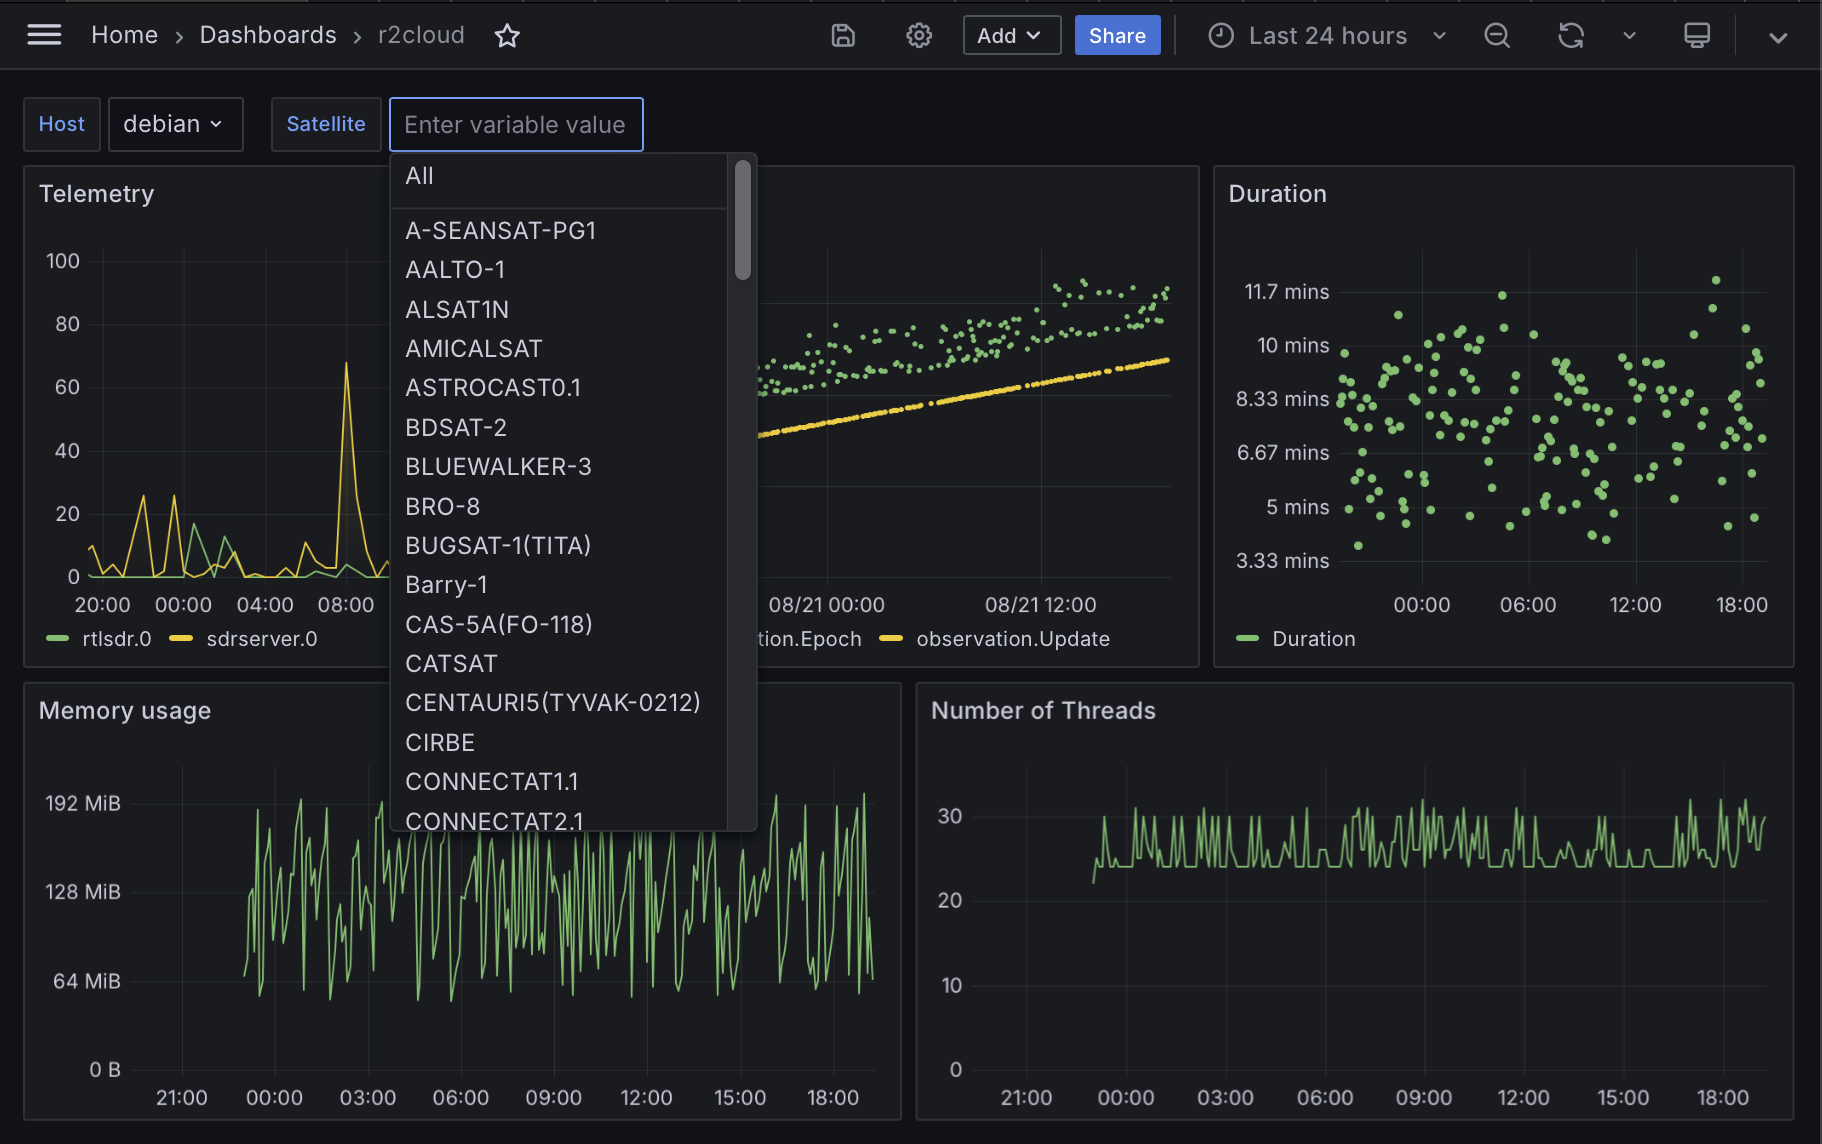The image size is (1822, 1144).
Task: Toggle observation.Update series in legend
Action: [x=1012, y=639]
